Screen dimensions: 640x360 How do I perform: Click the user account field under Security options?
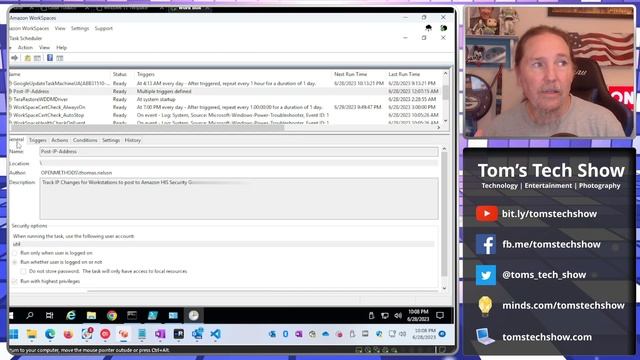tap(223, 244)
